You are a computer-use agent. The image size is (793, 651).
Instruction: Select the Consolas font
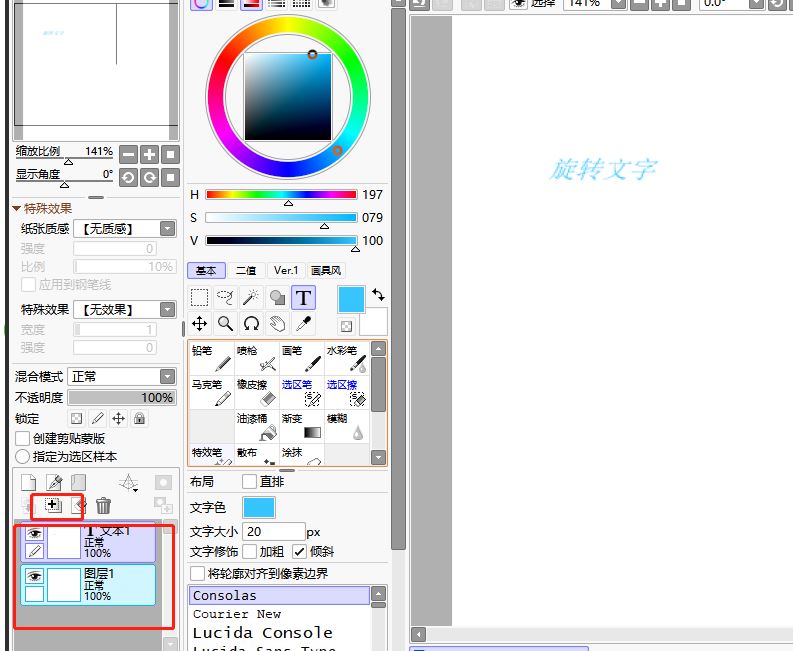279,595
